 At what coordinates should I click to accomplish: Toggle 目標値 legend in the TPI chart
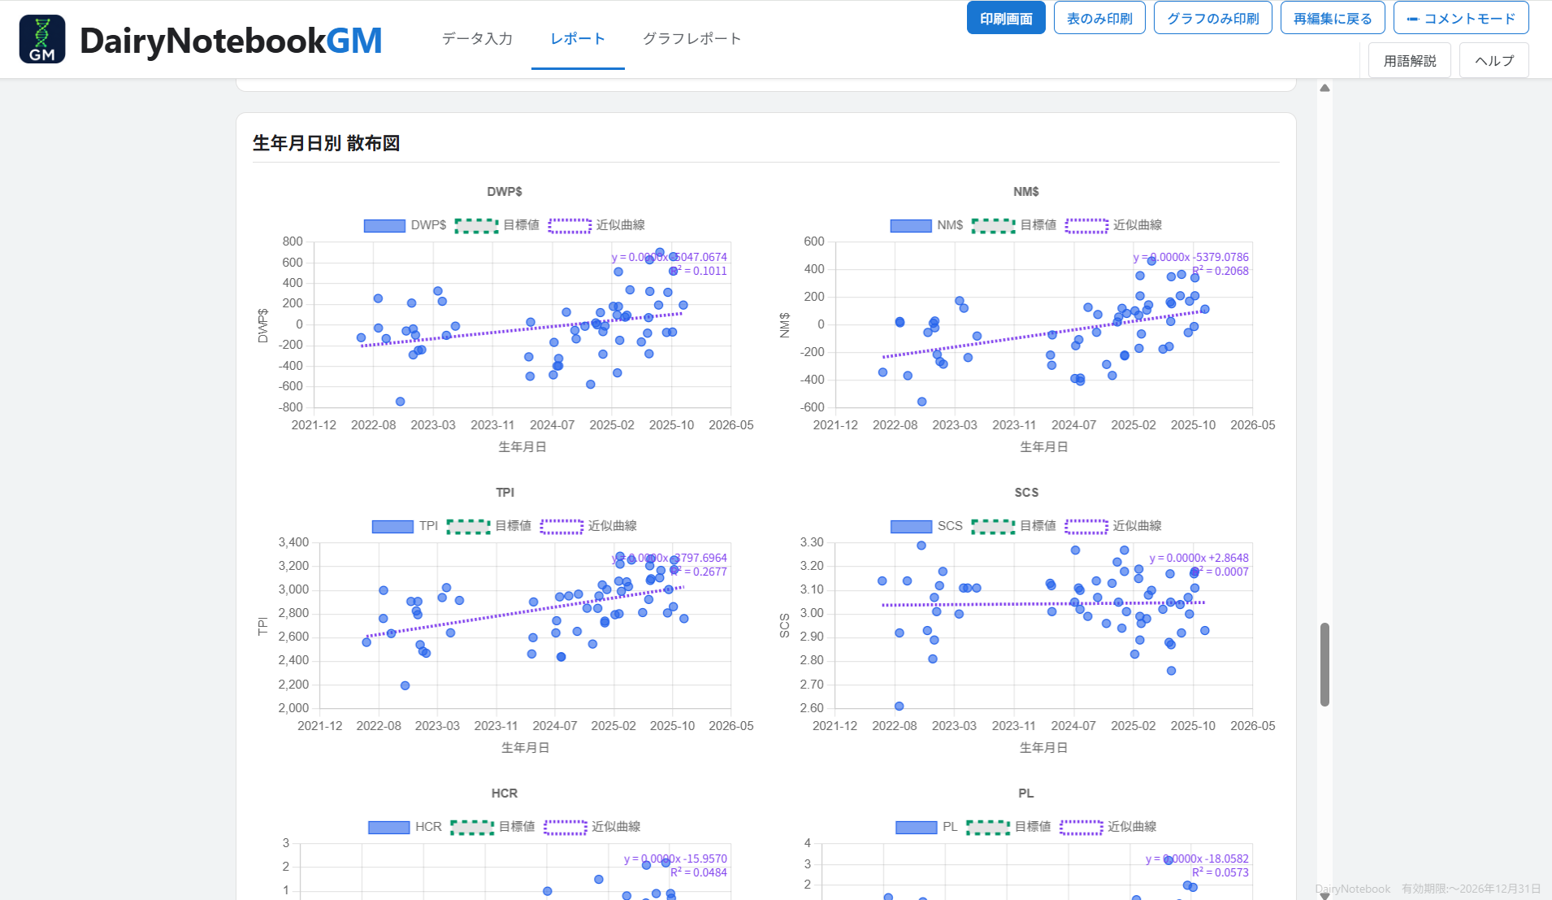469,526
